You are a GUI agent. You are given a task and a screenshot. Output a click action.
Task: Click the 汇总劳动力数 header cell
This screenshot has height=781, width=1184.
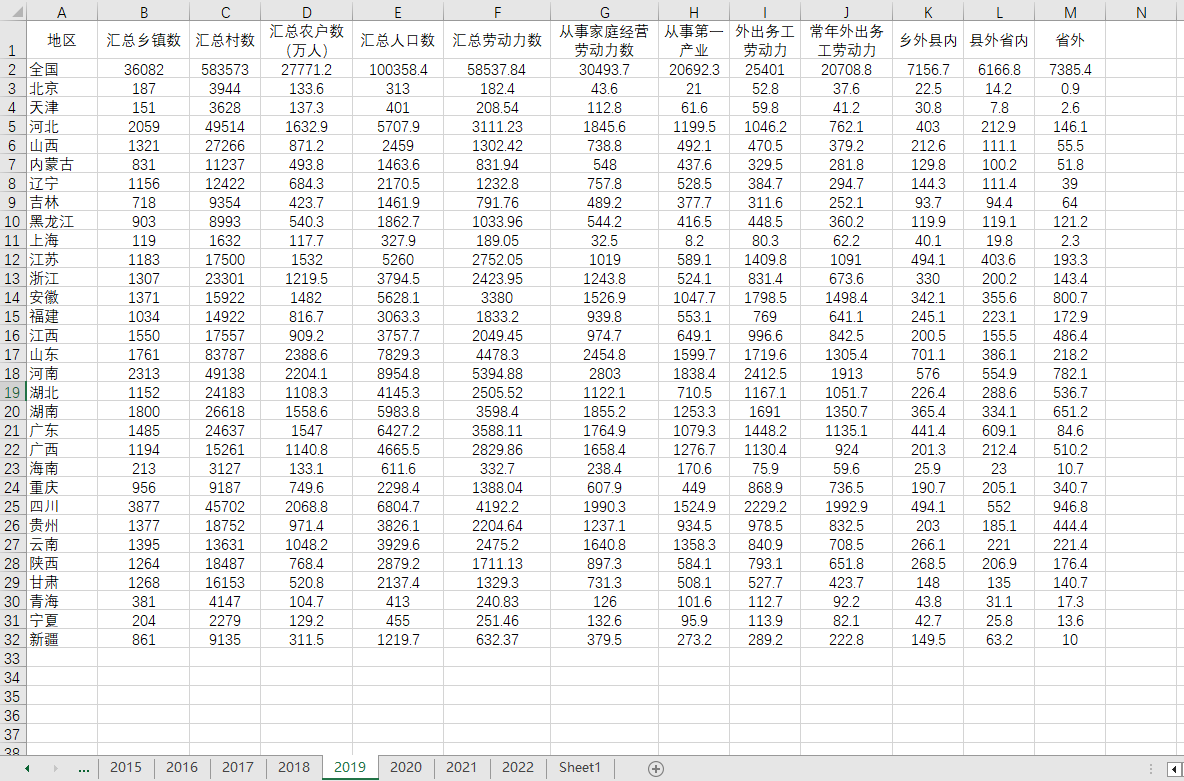coord(497,41)
